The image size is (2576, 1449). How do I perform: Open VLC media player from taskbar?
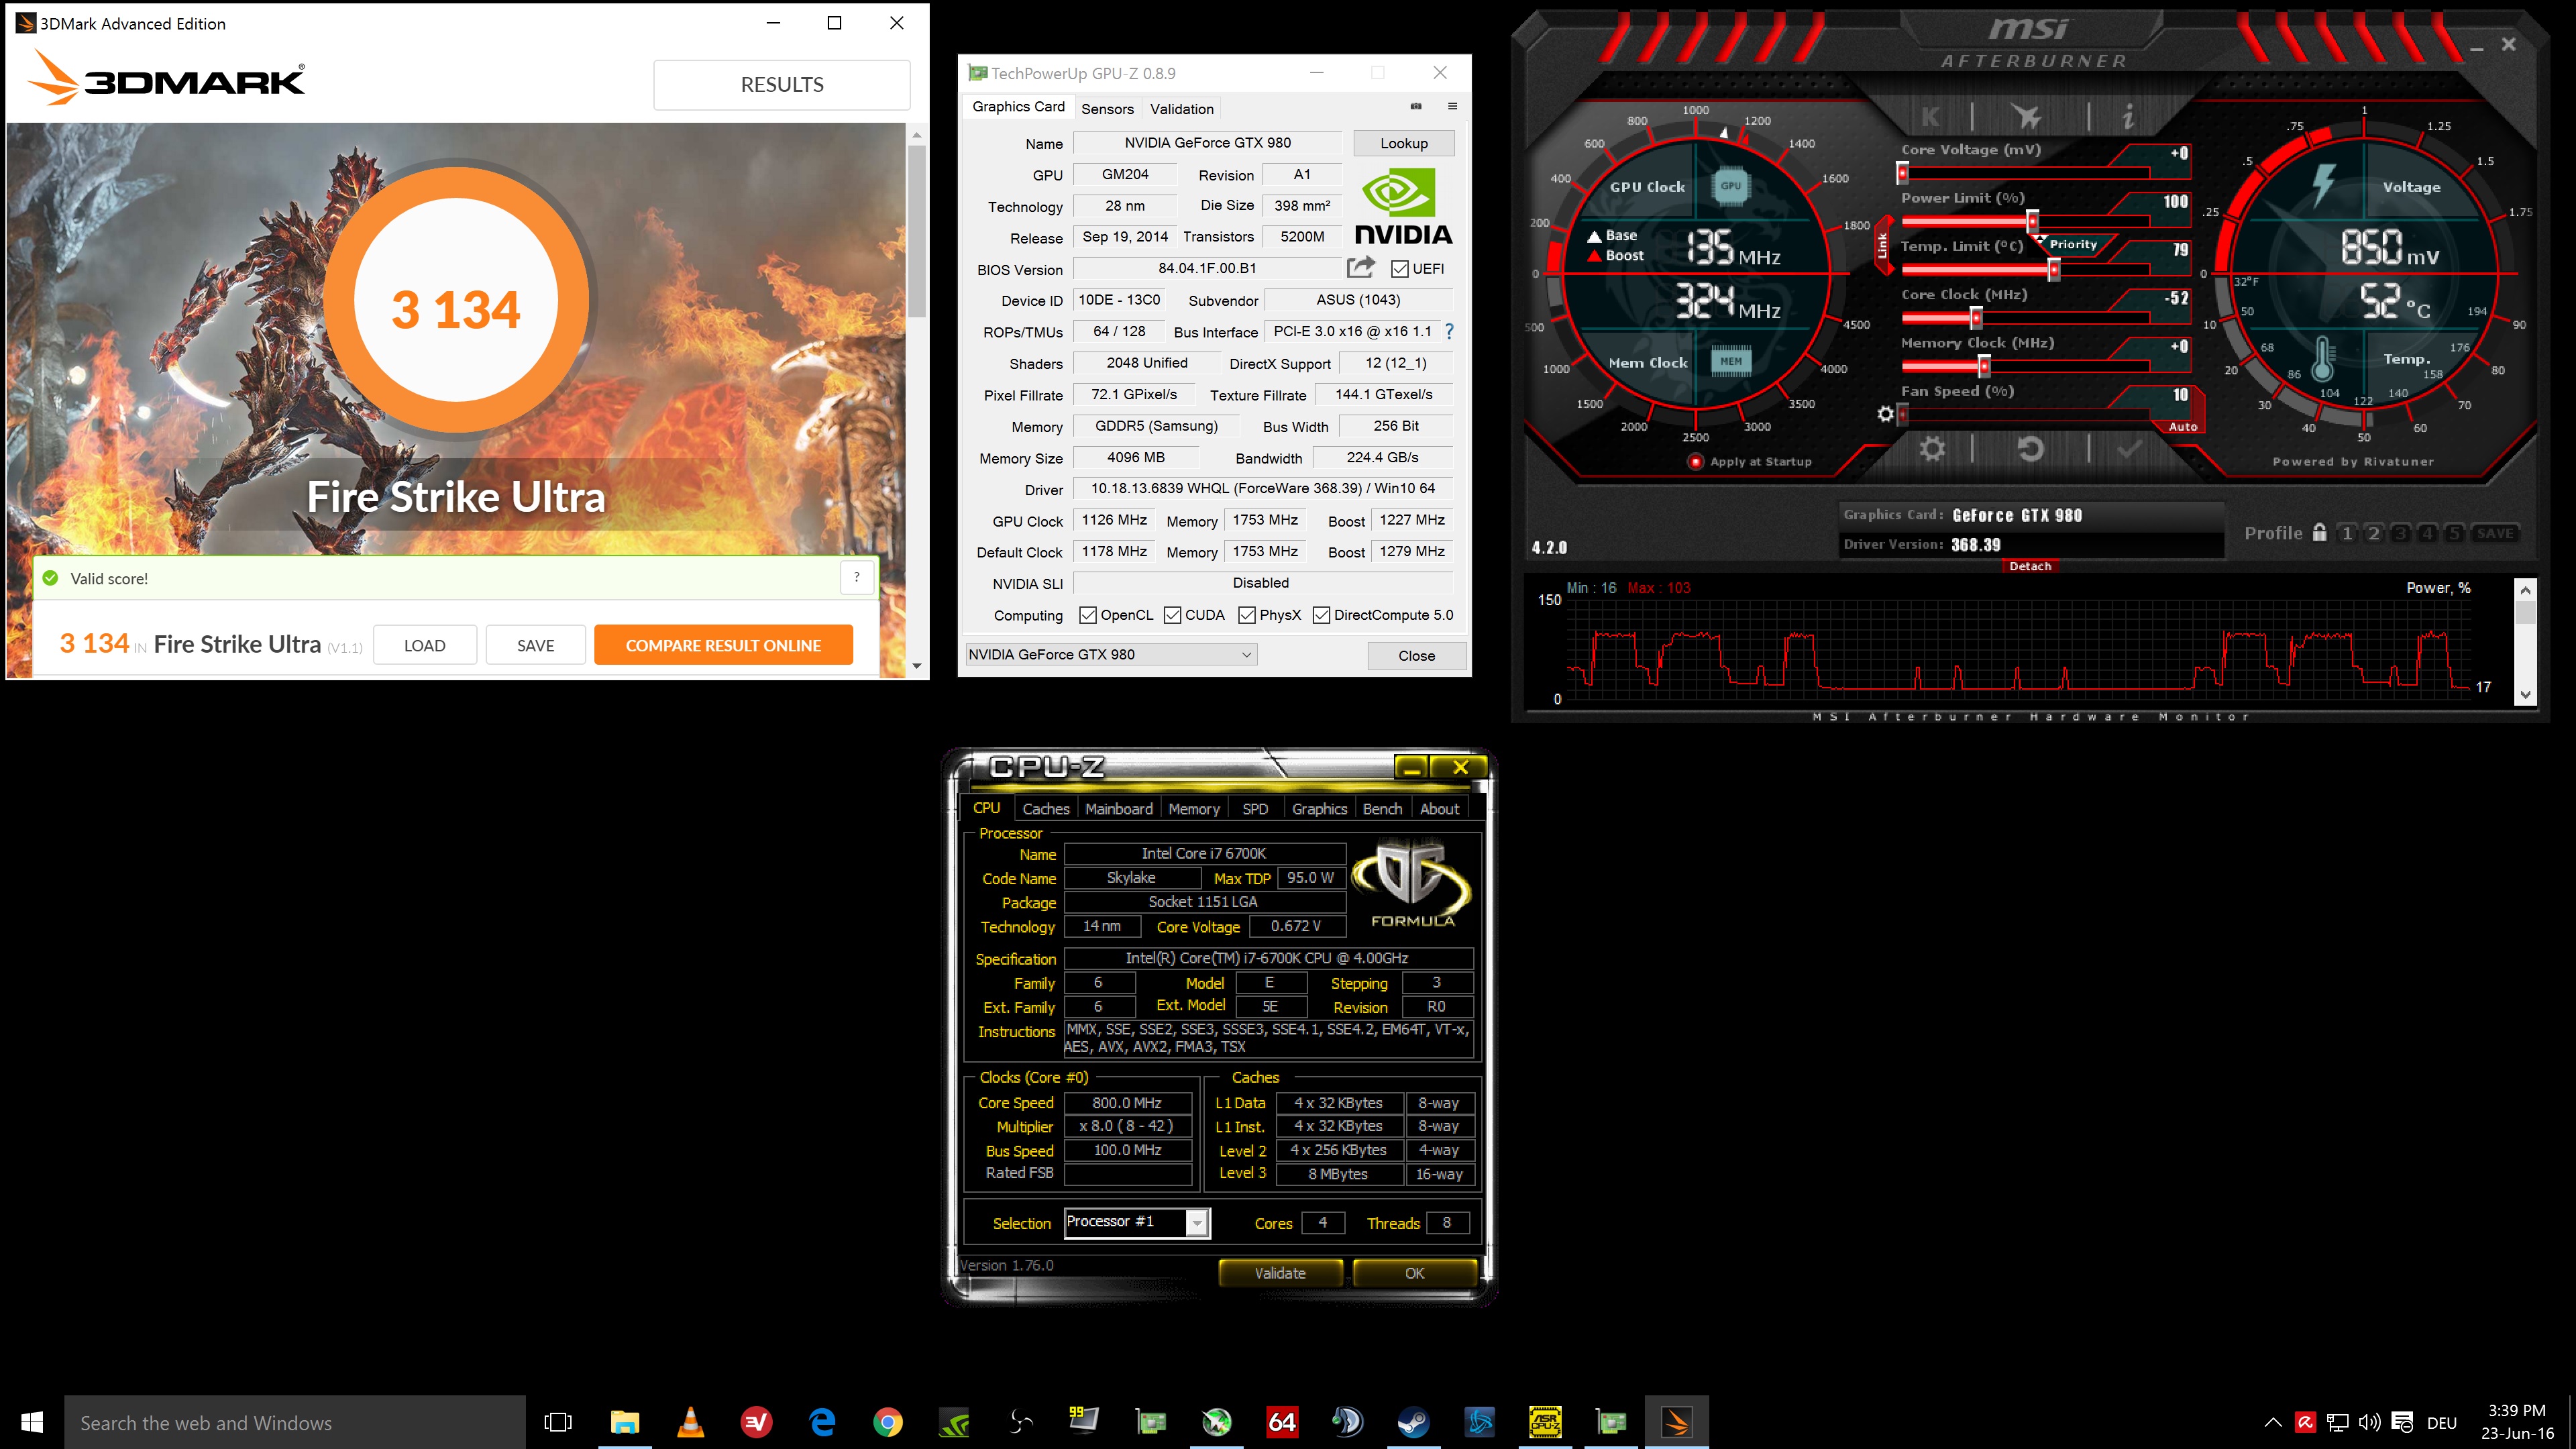[x=690, y=1422]
